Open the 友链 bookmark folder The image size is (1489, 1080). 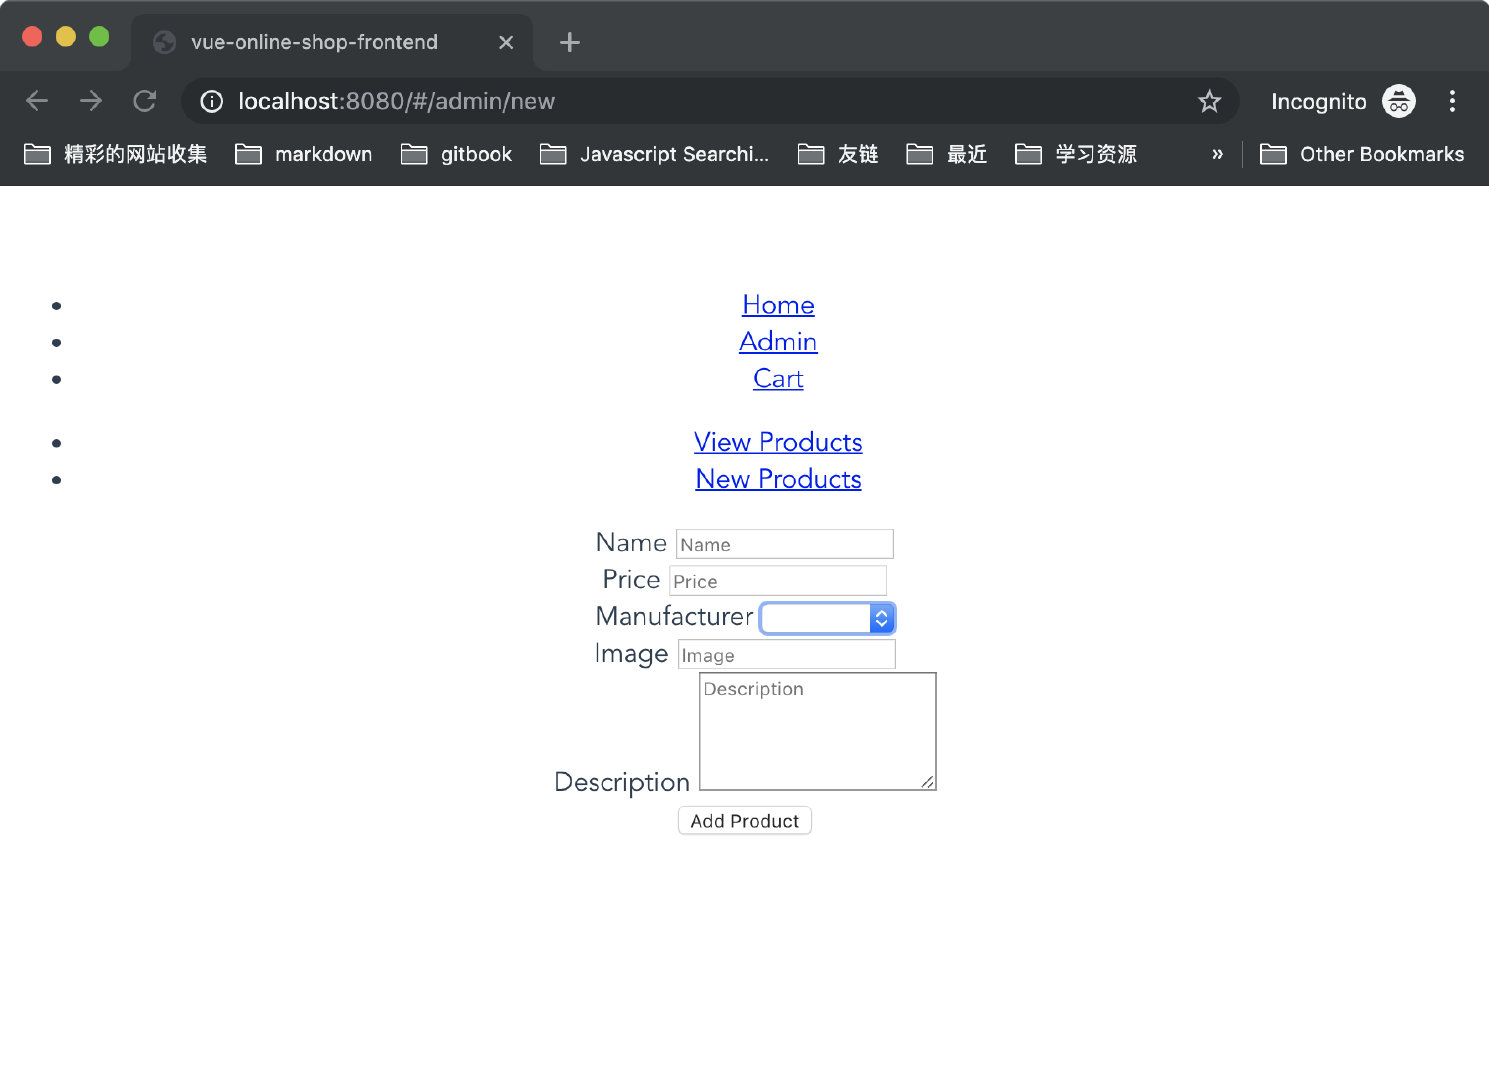[839, 154]
